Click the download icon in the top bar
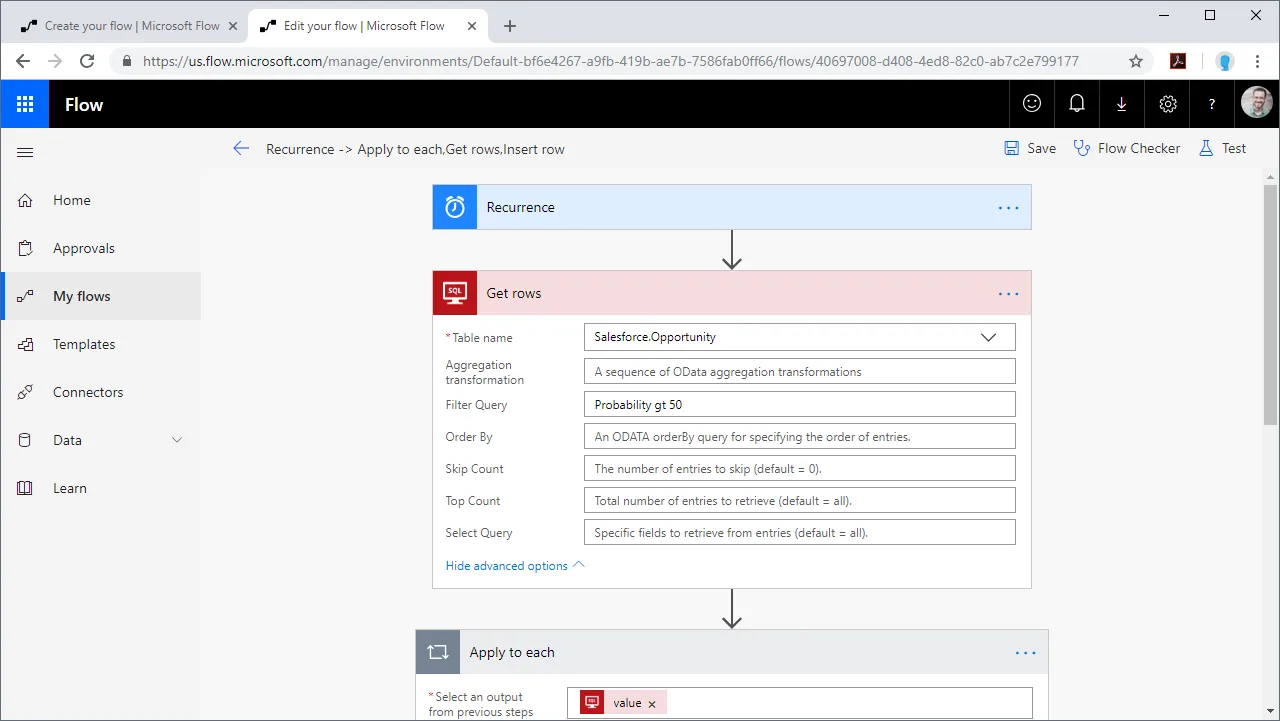The image size is (1280, 721). 1121,103
